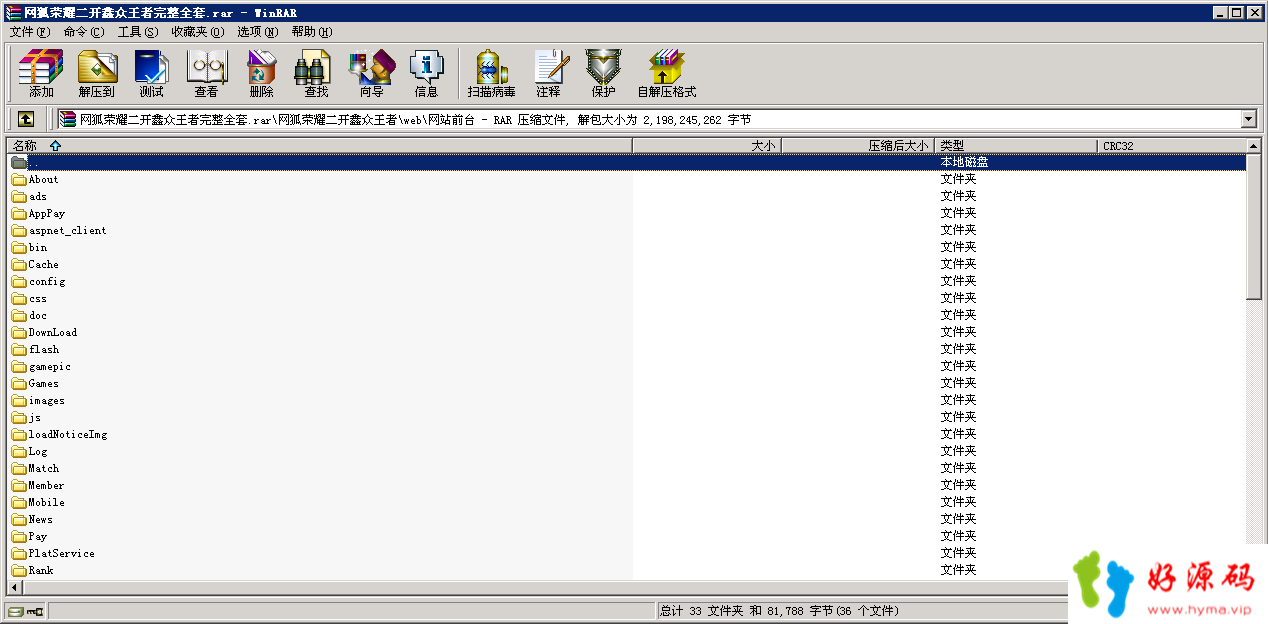Viewport: 1268px width, 624px height.
Task: Sort by 大小 (Size) column header
Action: click(x=707, y=146)
